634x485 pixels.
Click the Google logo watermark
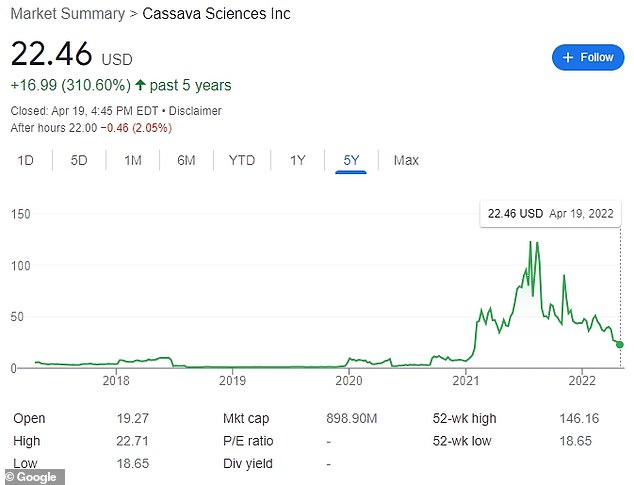pyautogui.click(x=33, y=476)
